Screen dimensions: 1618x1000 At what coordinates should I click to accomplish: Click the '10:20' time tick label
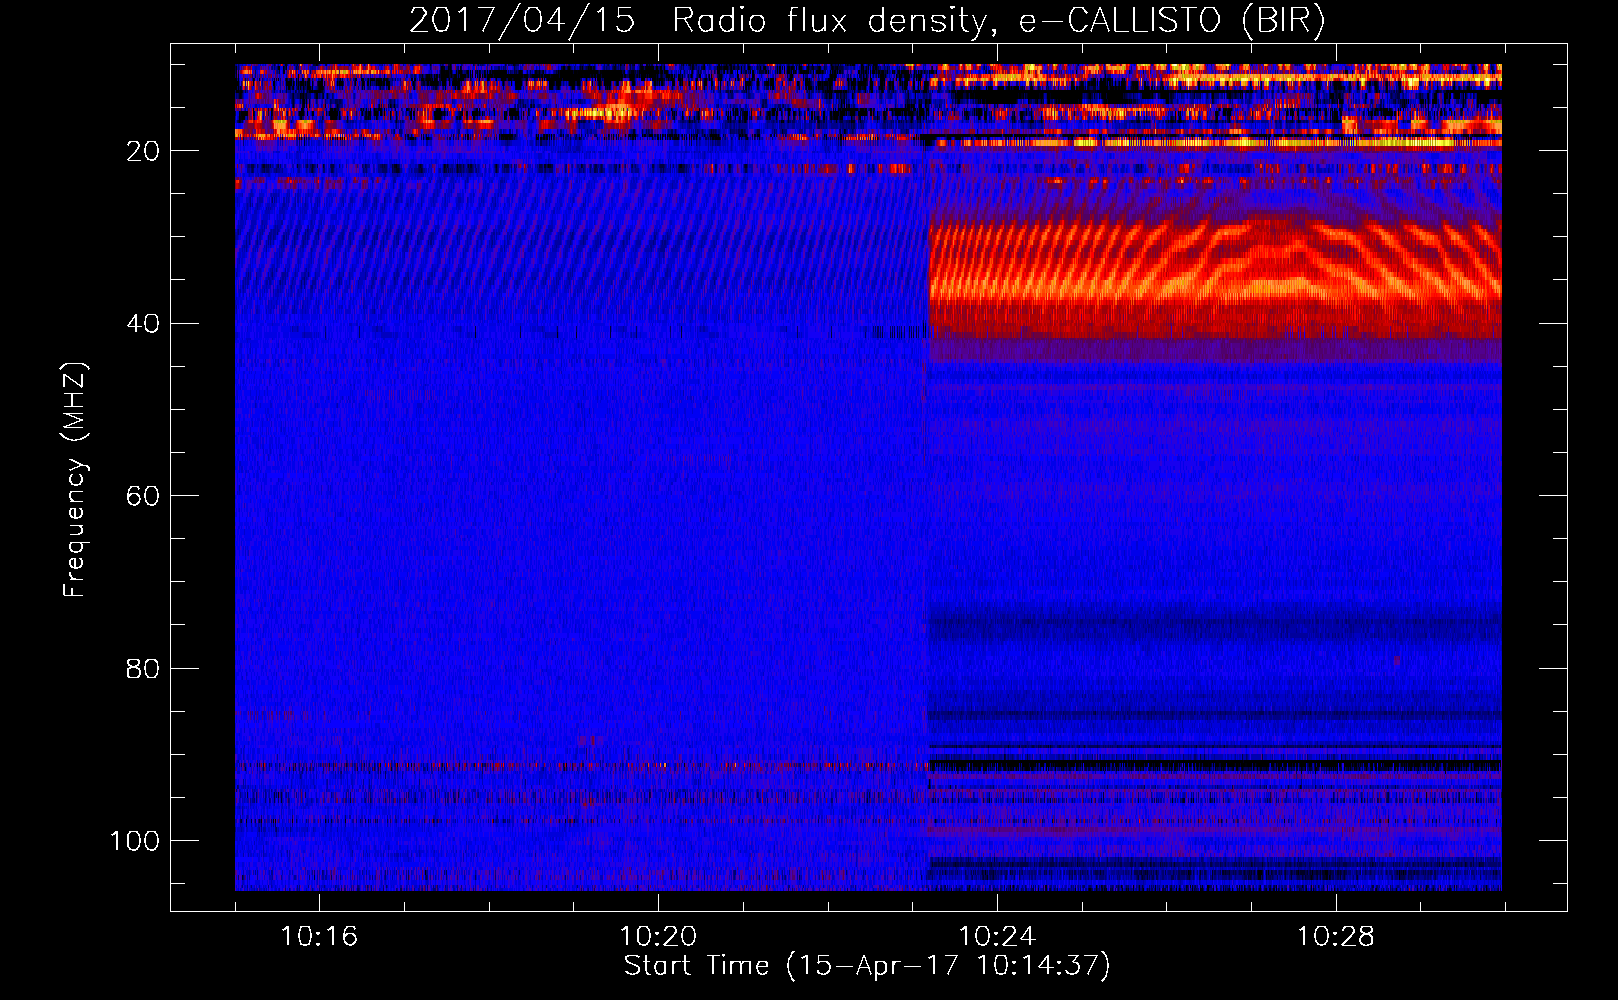tap(658, 937)
